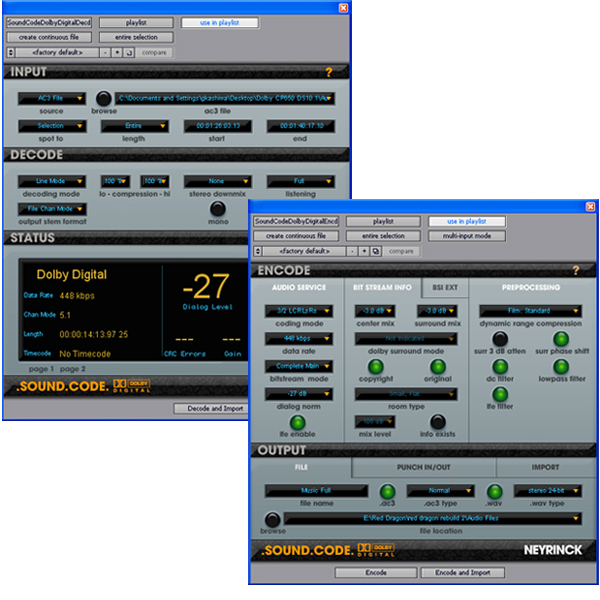
Task: Click create continuous file in decoder
Action: pos(49,37)
